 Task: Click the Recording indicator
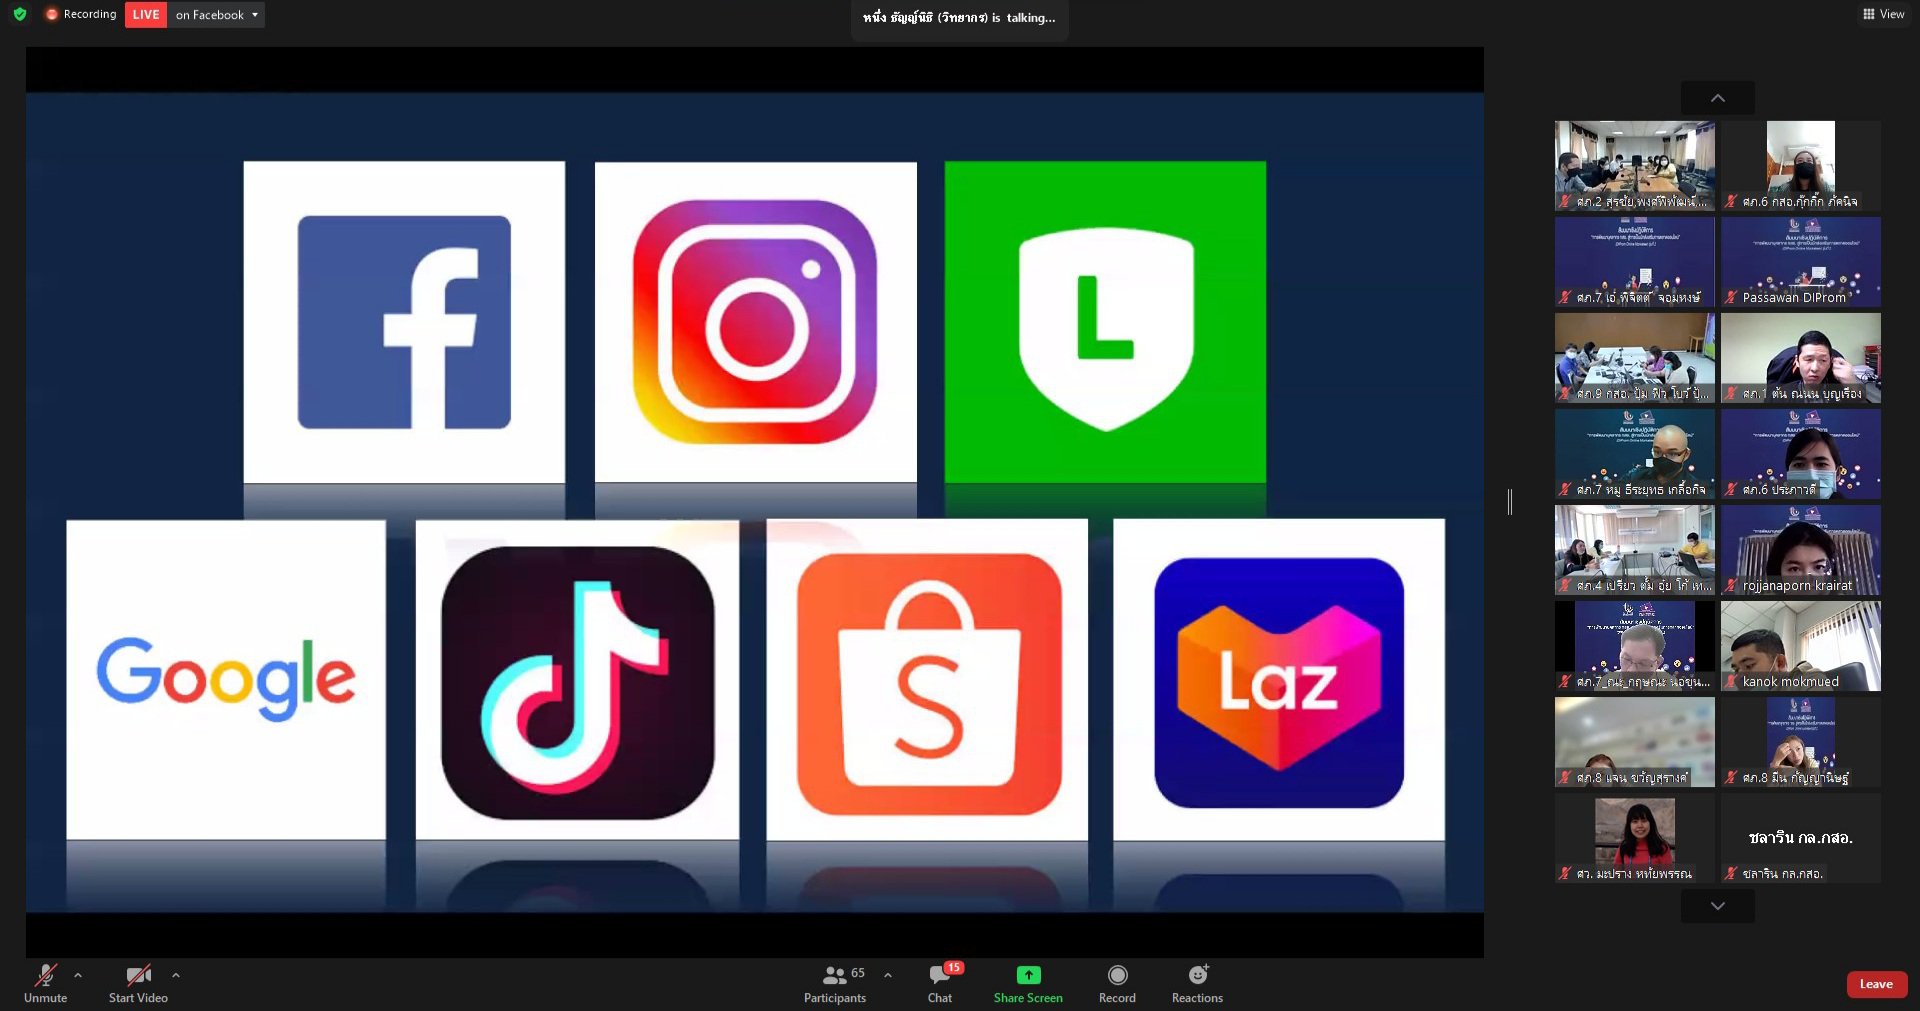point(81,14)
